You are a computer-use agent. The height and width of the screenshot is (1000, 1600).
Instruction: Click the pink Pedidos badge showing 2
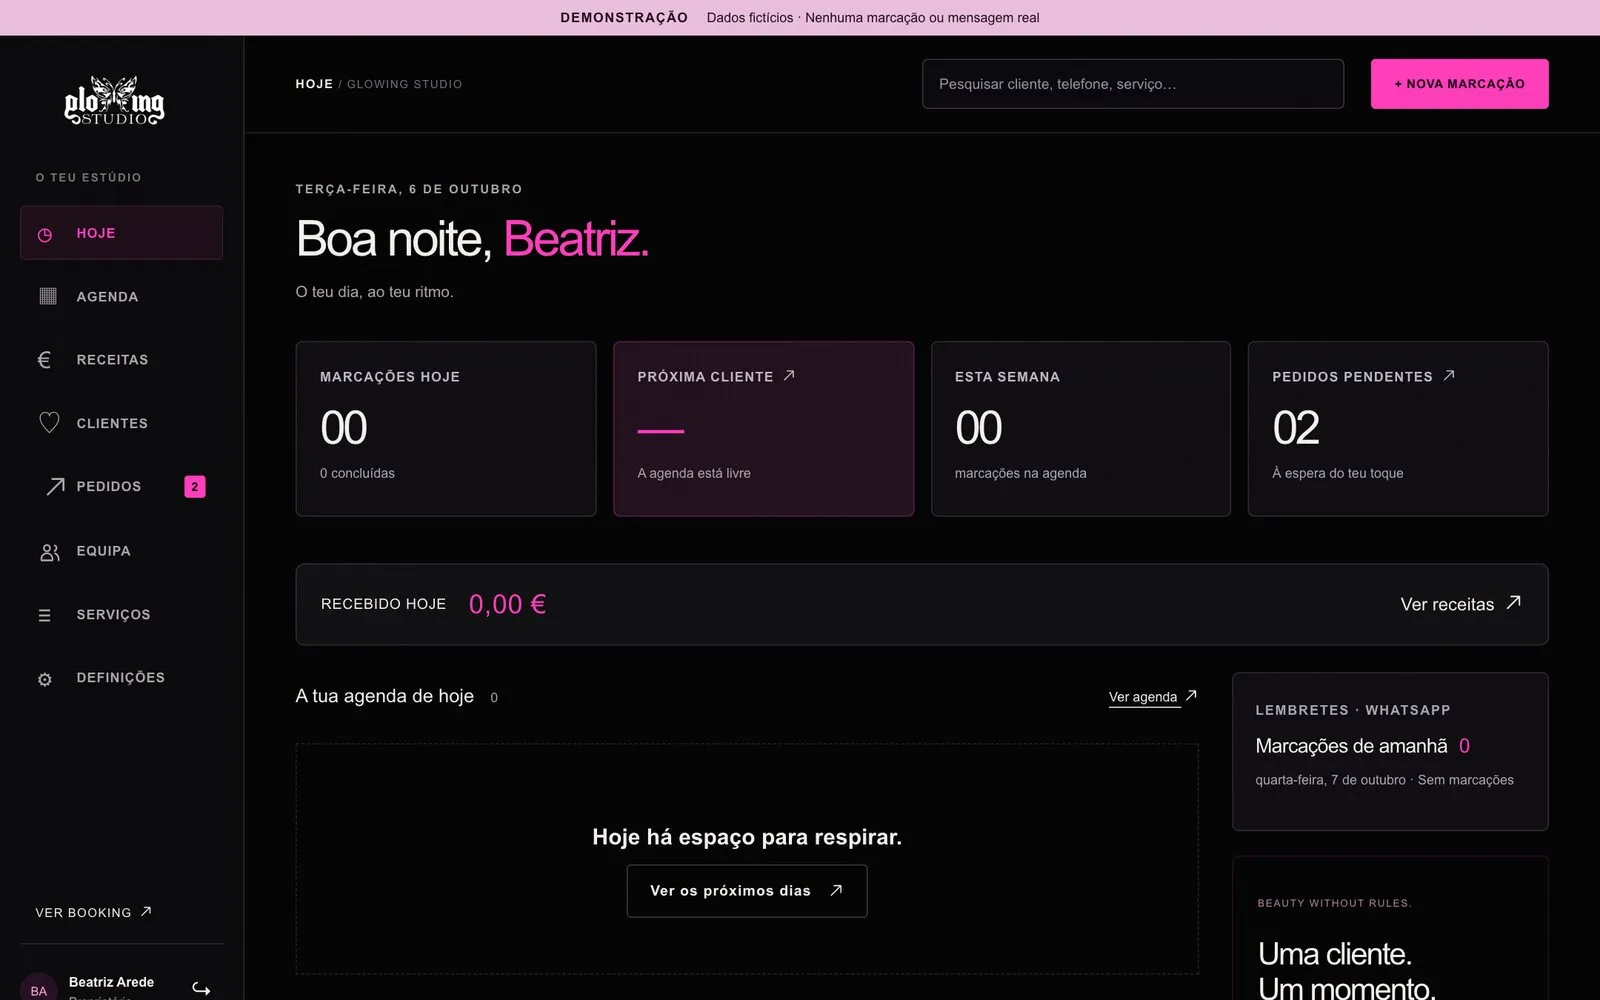194,487
